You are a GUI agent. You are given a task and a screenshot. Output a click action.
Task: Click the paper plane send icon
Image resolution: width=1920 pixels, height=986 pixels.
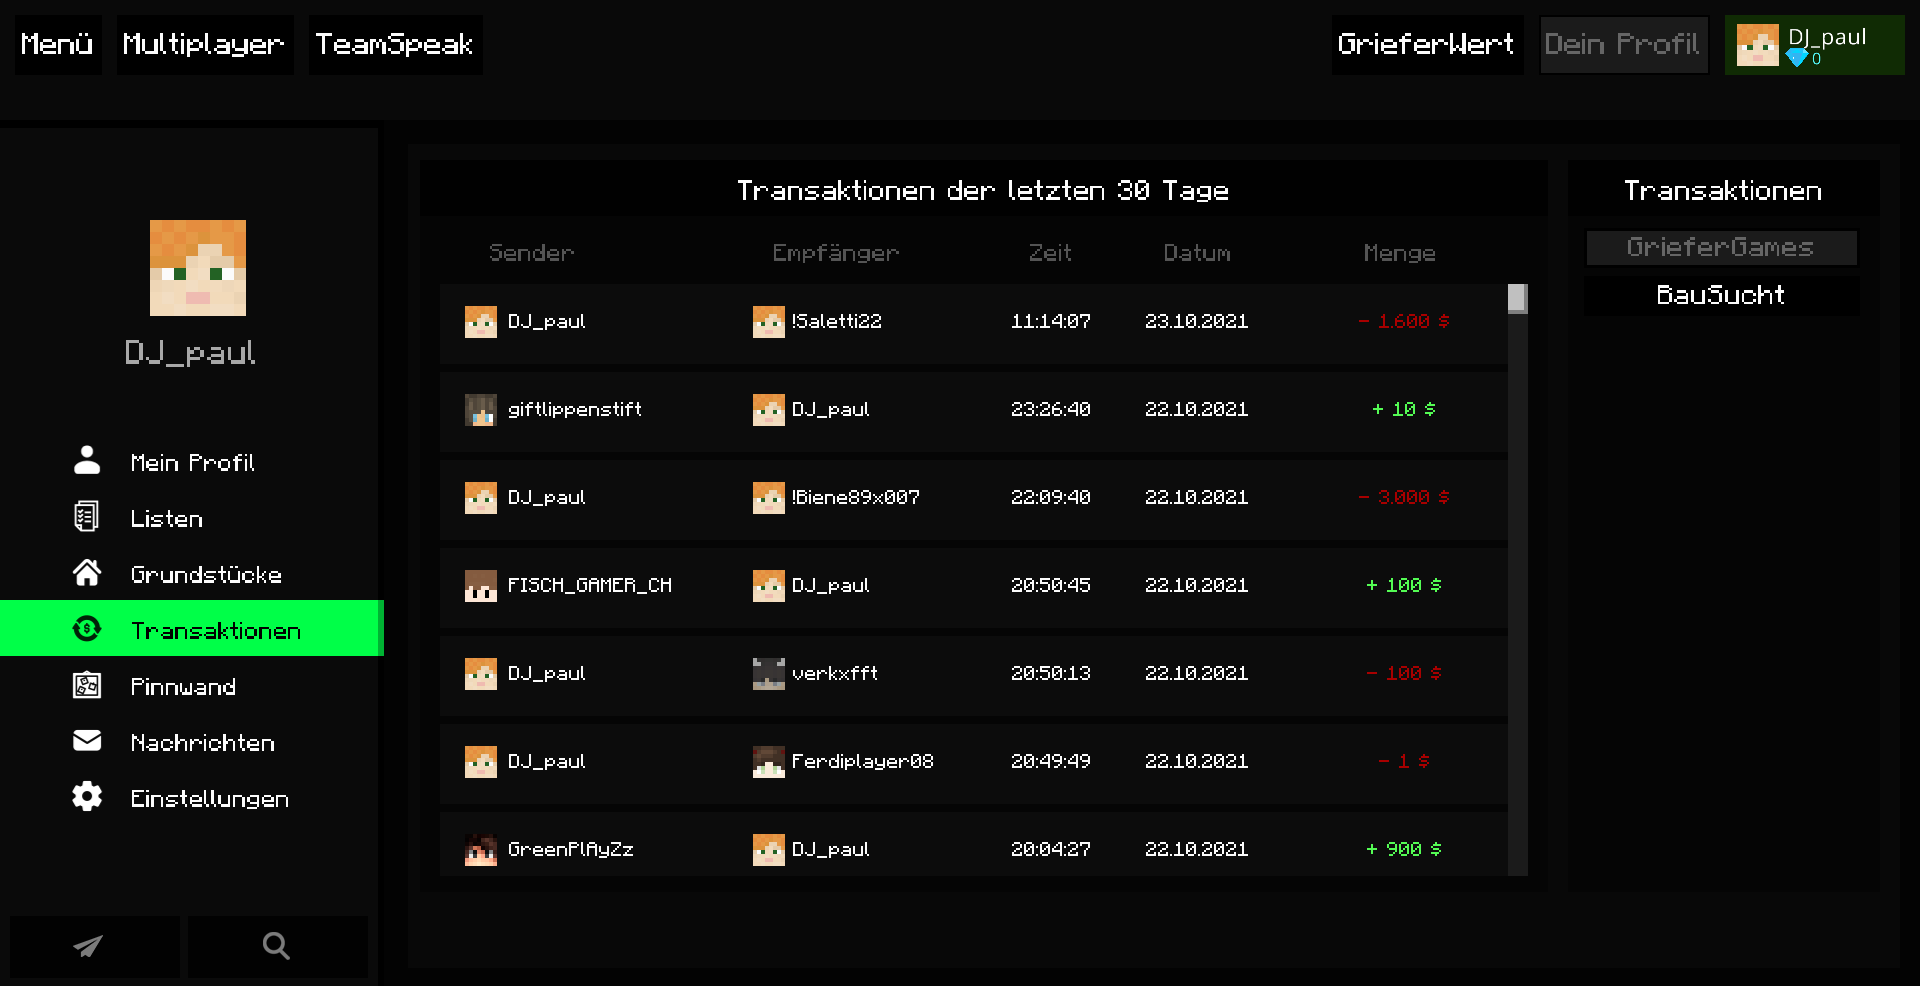[x=89, y=946]
